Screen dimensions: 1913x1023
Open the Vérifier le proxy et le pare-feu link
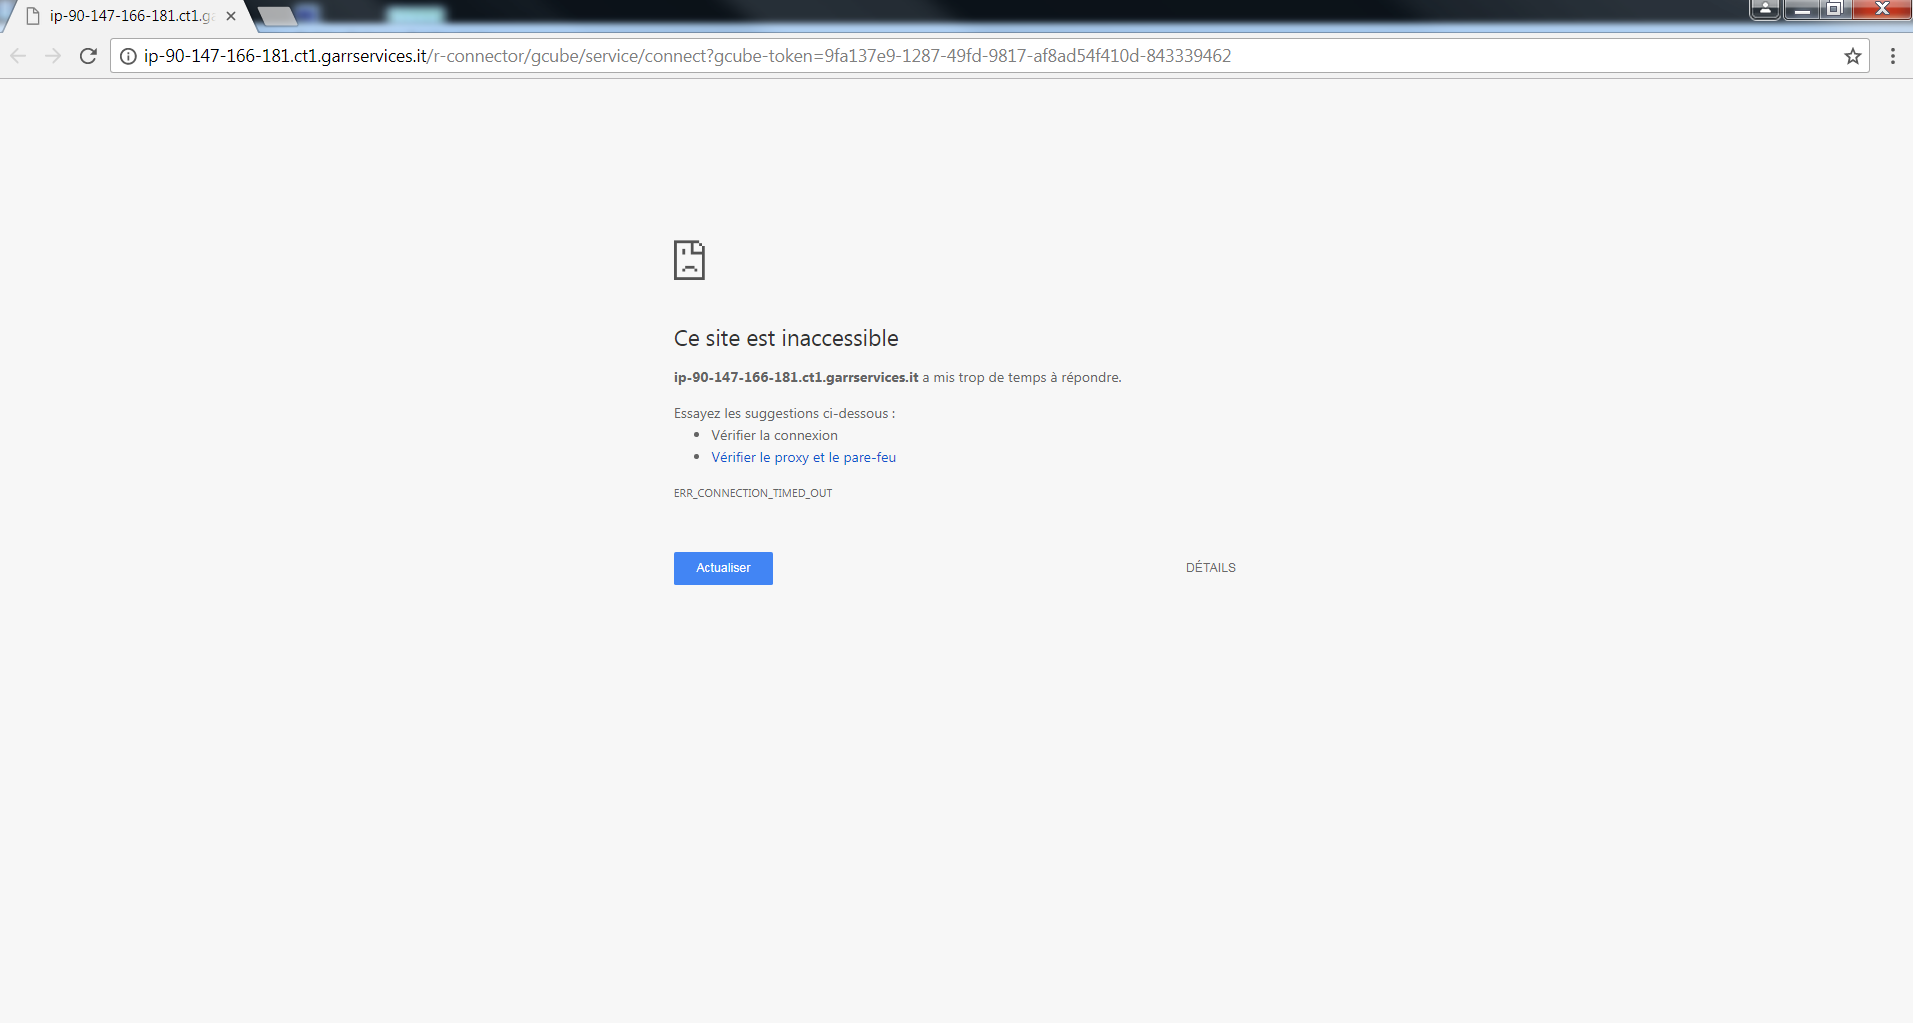click(x=803, y=457)
